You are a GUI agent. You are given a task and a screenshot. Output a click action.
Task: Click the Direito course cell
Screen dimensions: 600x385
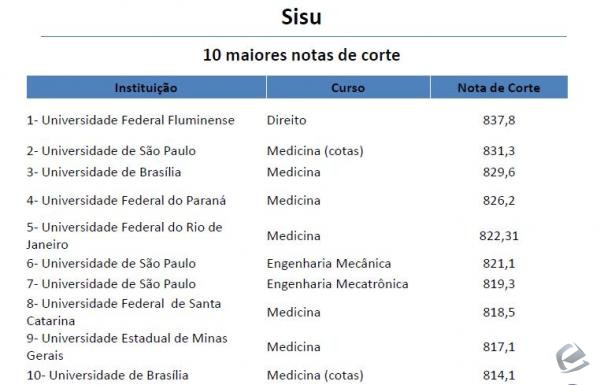tap(287, 120)
